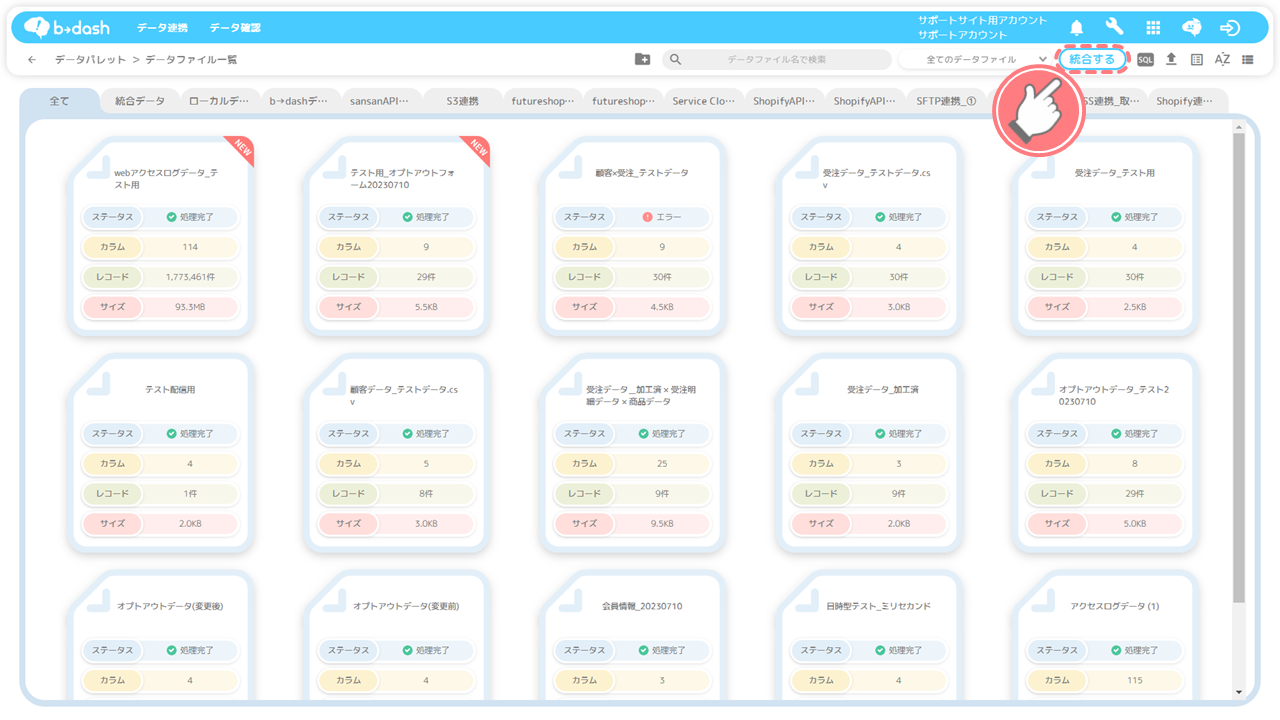
Task: Select the 全て tab
Action: pyautogui.click(x=60, y=101)
